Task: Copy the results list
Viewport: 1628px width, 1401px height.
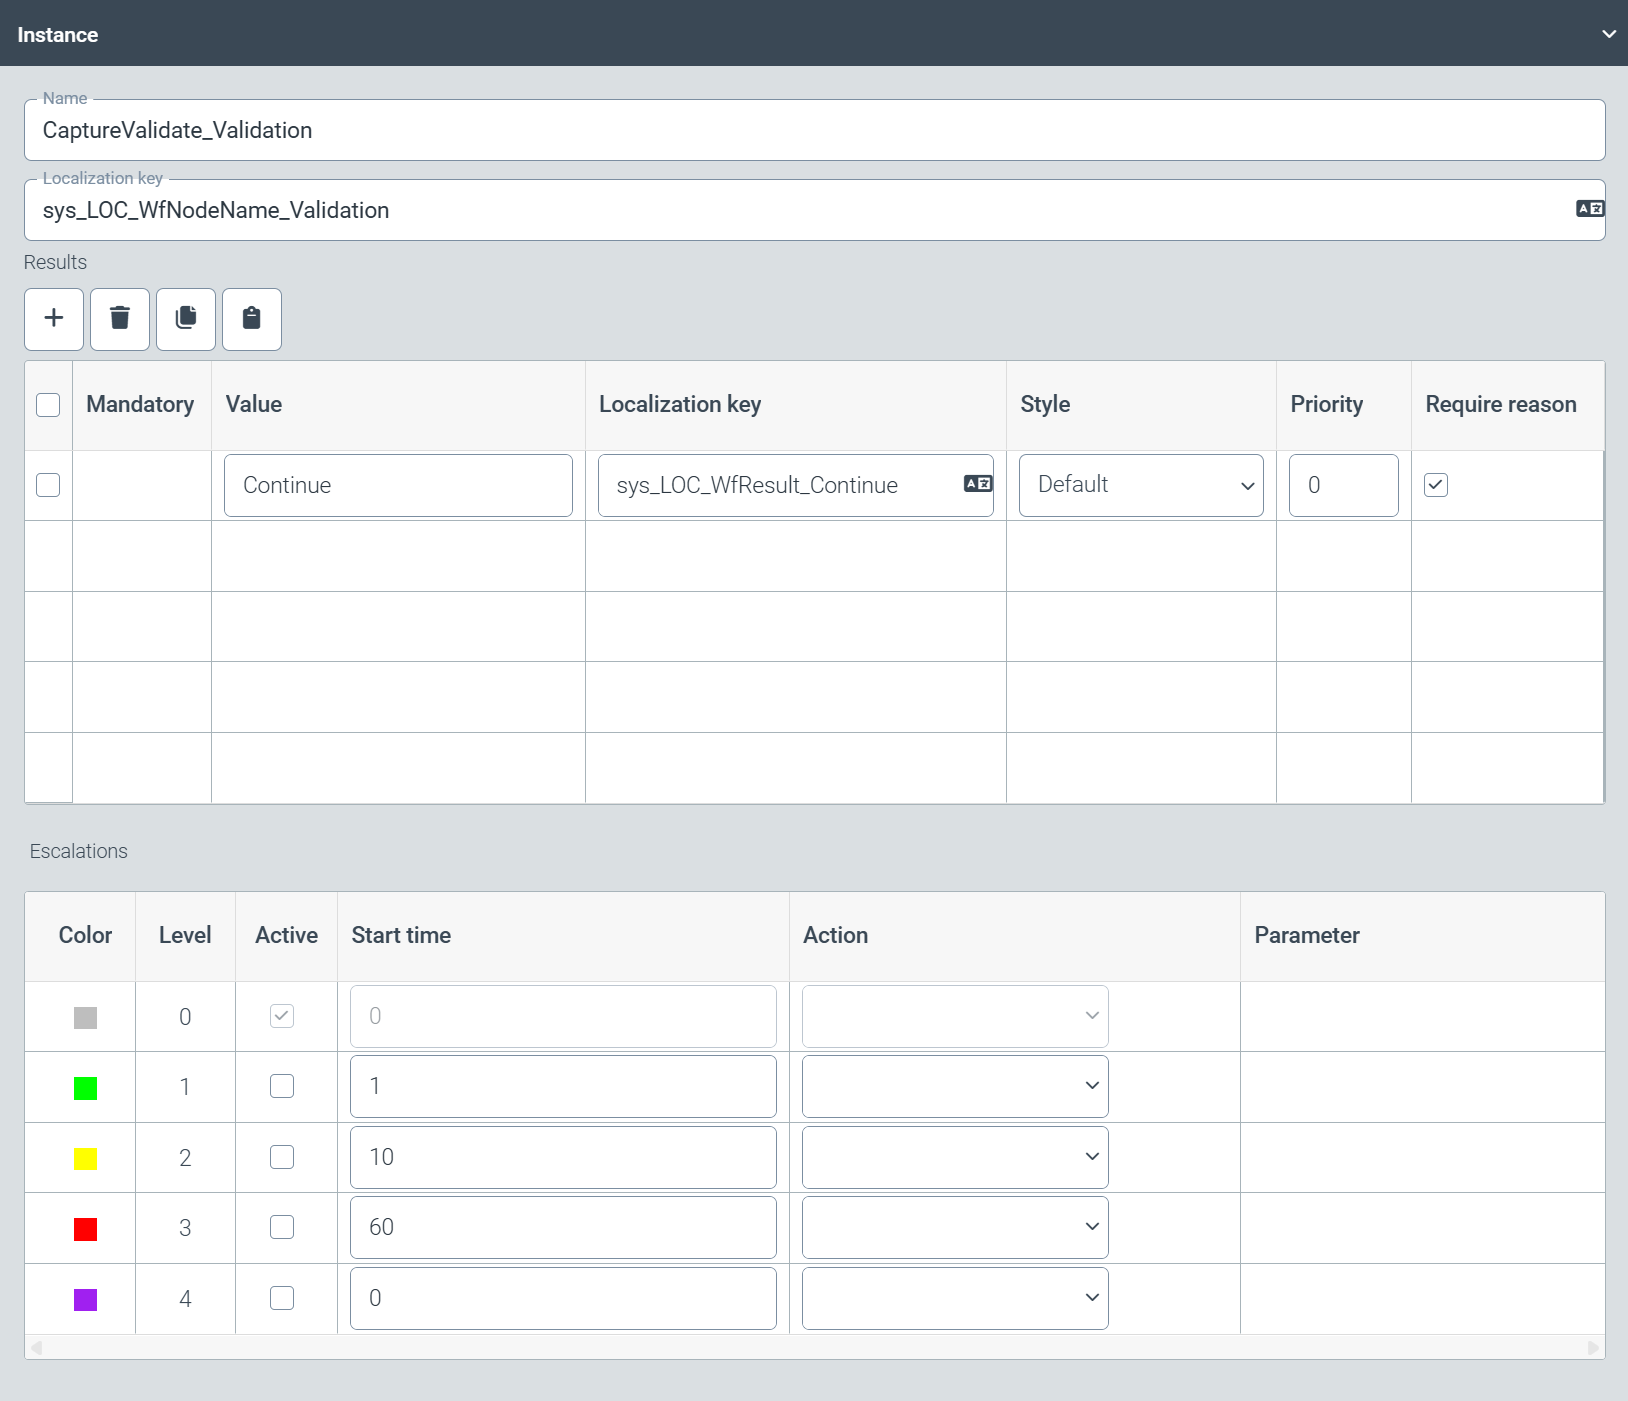Action: (x=185, y=319)
